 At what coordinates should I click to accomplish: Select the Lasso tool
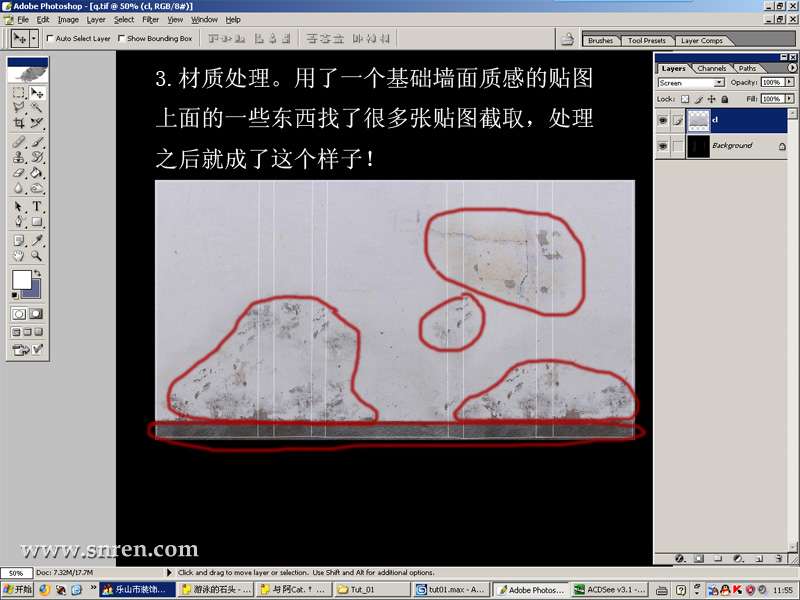(19, 108)
